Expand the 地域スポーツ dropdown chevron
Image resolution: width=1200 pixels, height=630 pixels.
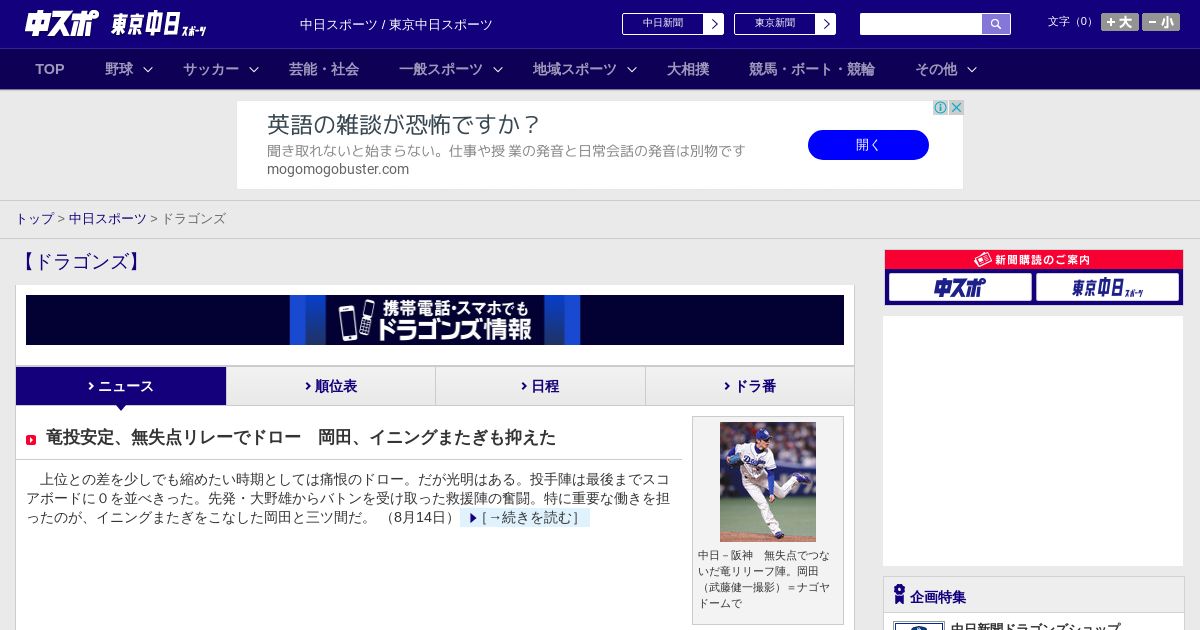coord(632,69)
